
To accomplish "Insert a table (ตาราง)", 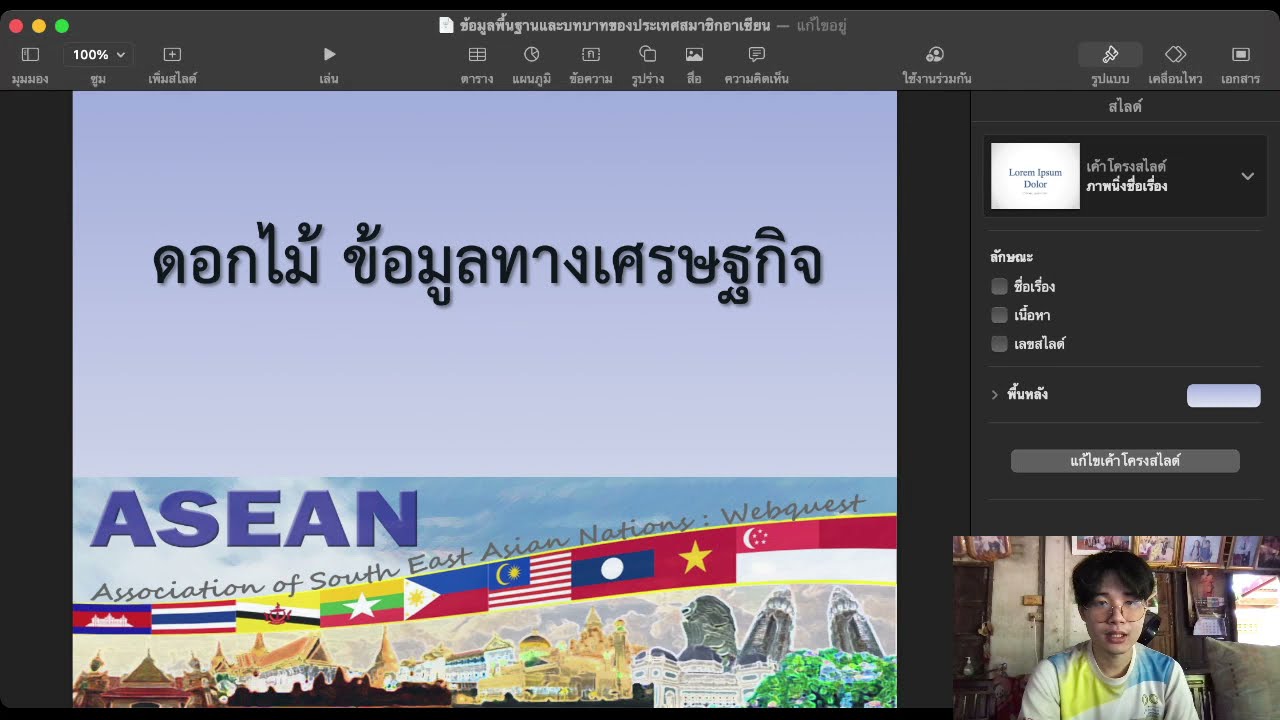I will (477, 55).
